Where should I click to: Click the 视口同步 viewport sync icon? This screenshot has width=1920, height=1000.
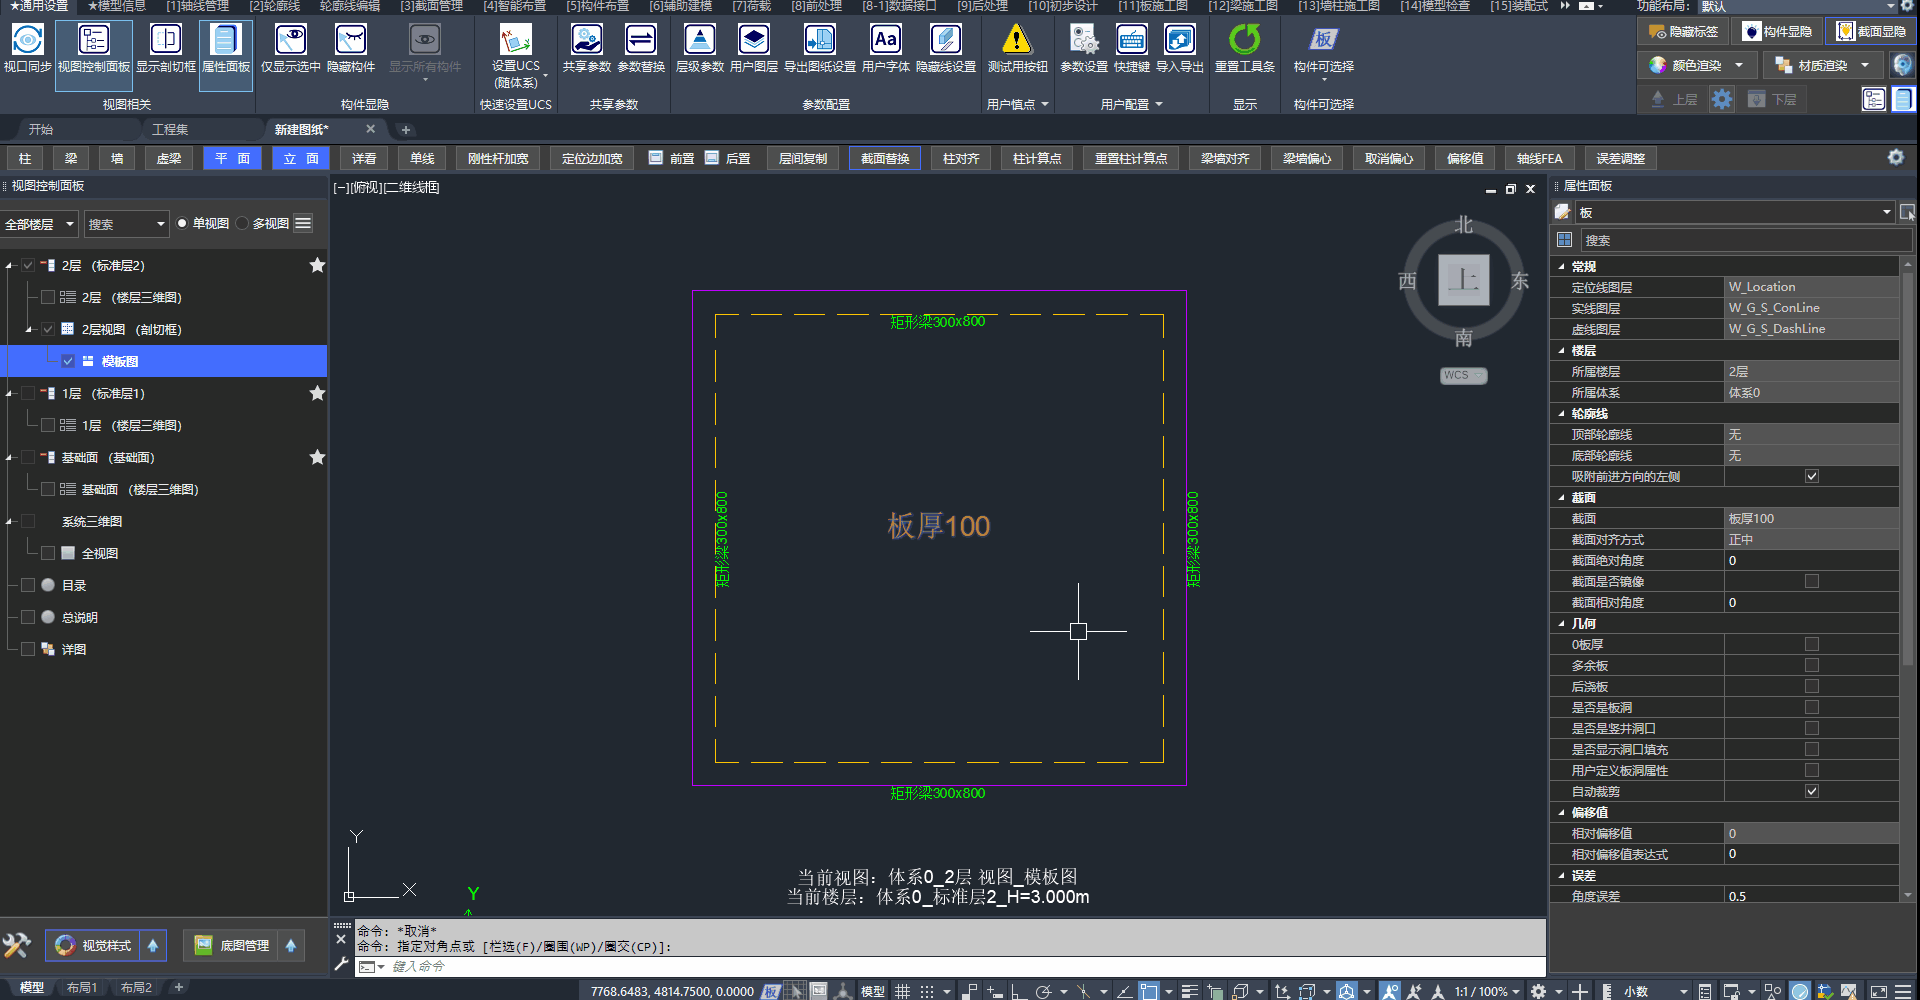(27, 41)
